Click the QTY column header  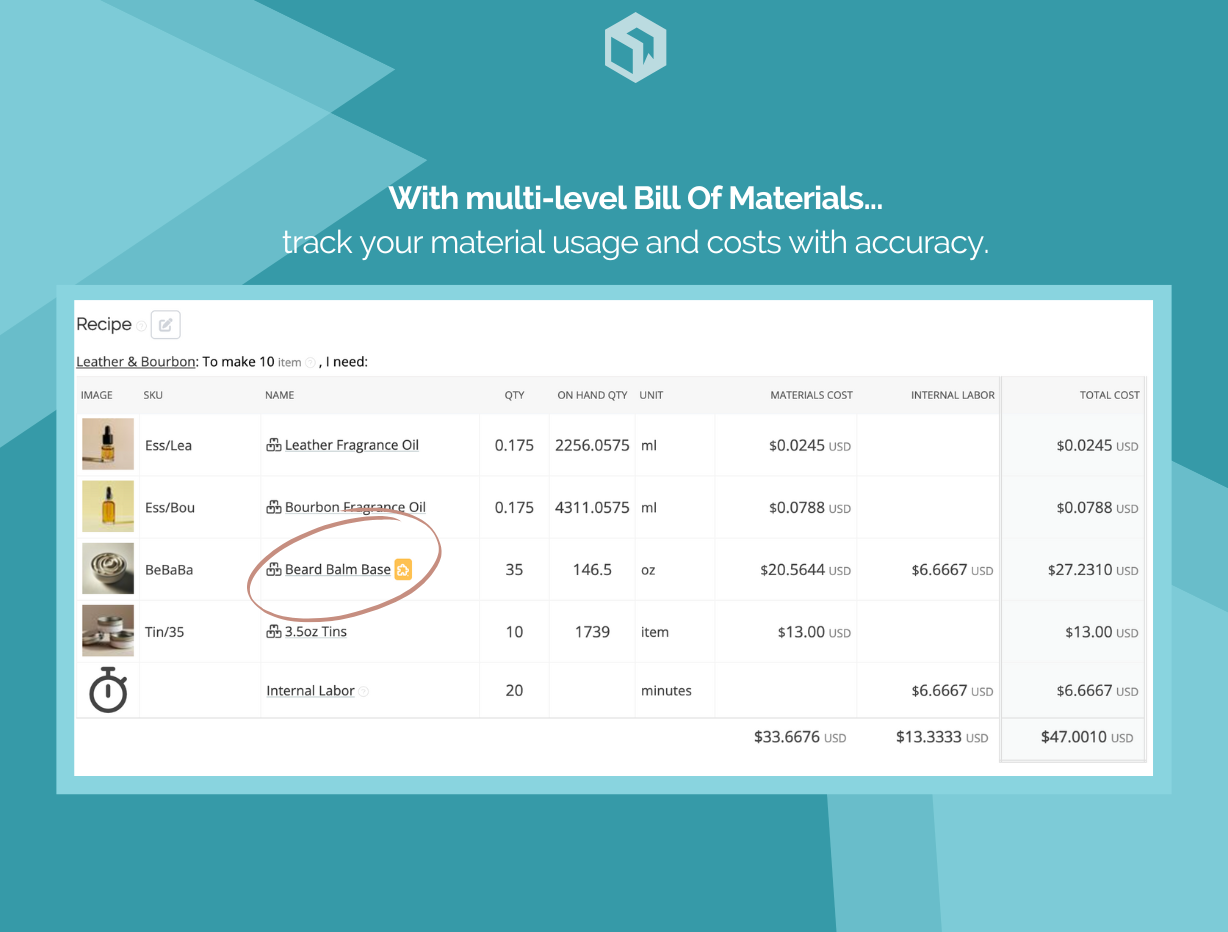(x=514, y=395)
